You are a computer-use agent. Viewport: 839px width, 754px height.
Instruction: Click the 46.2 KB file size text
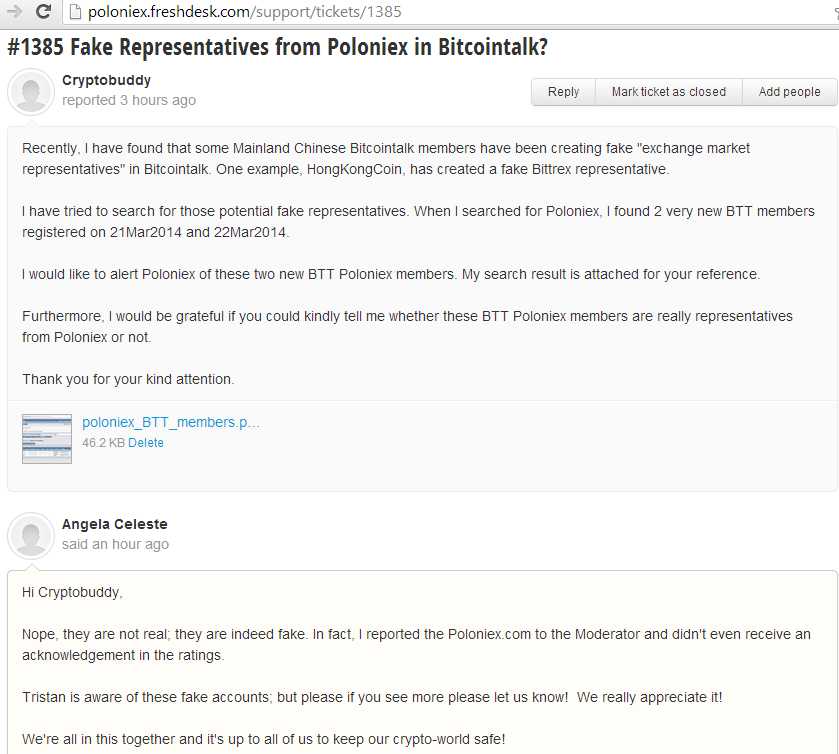coord(103,443)
